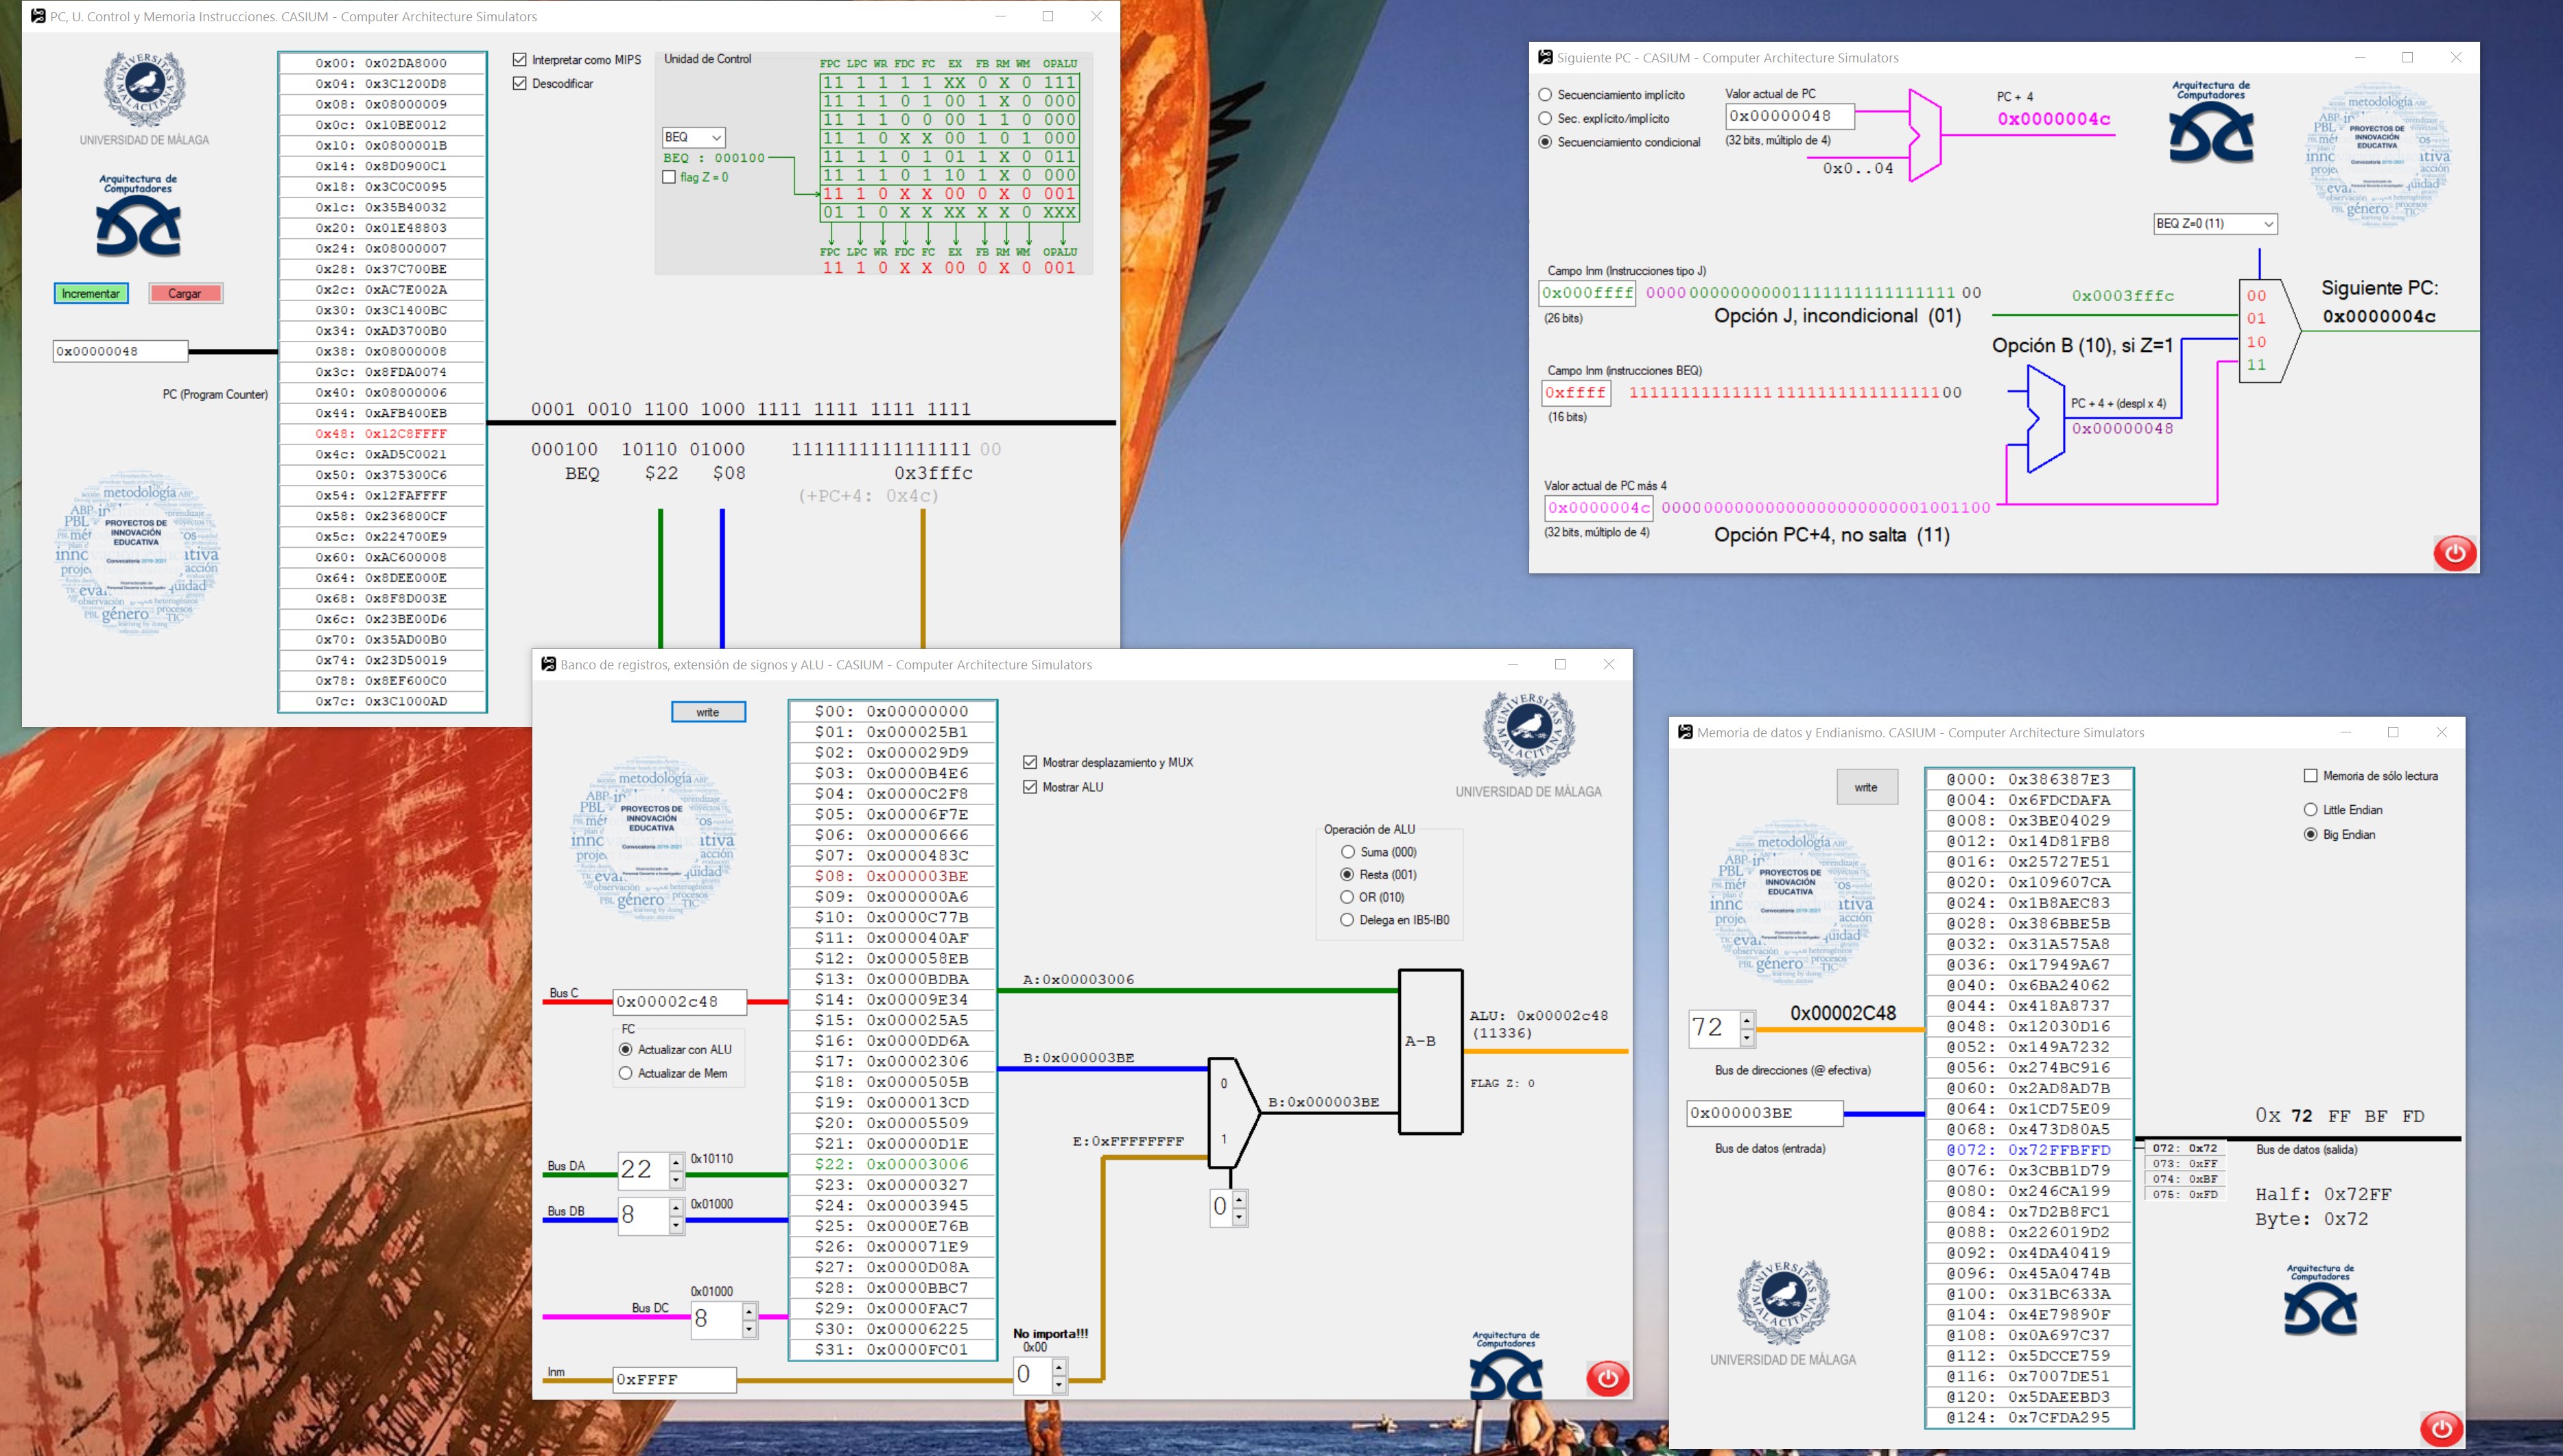
Task: Select Little Endian radio option
Action: [2310, 809]
